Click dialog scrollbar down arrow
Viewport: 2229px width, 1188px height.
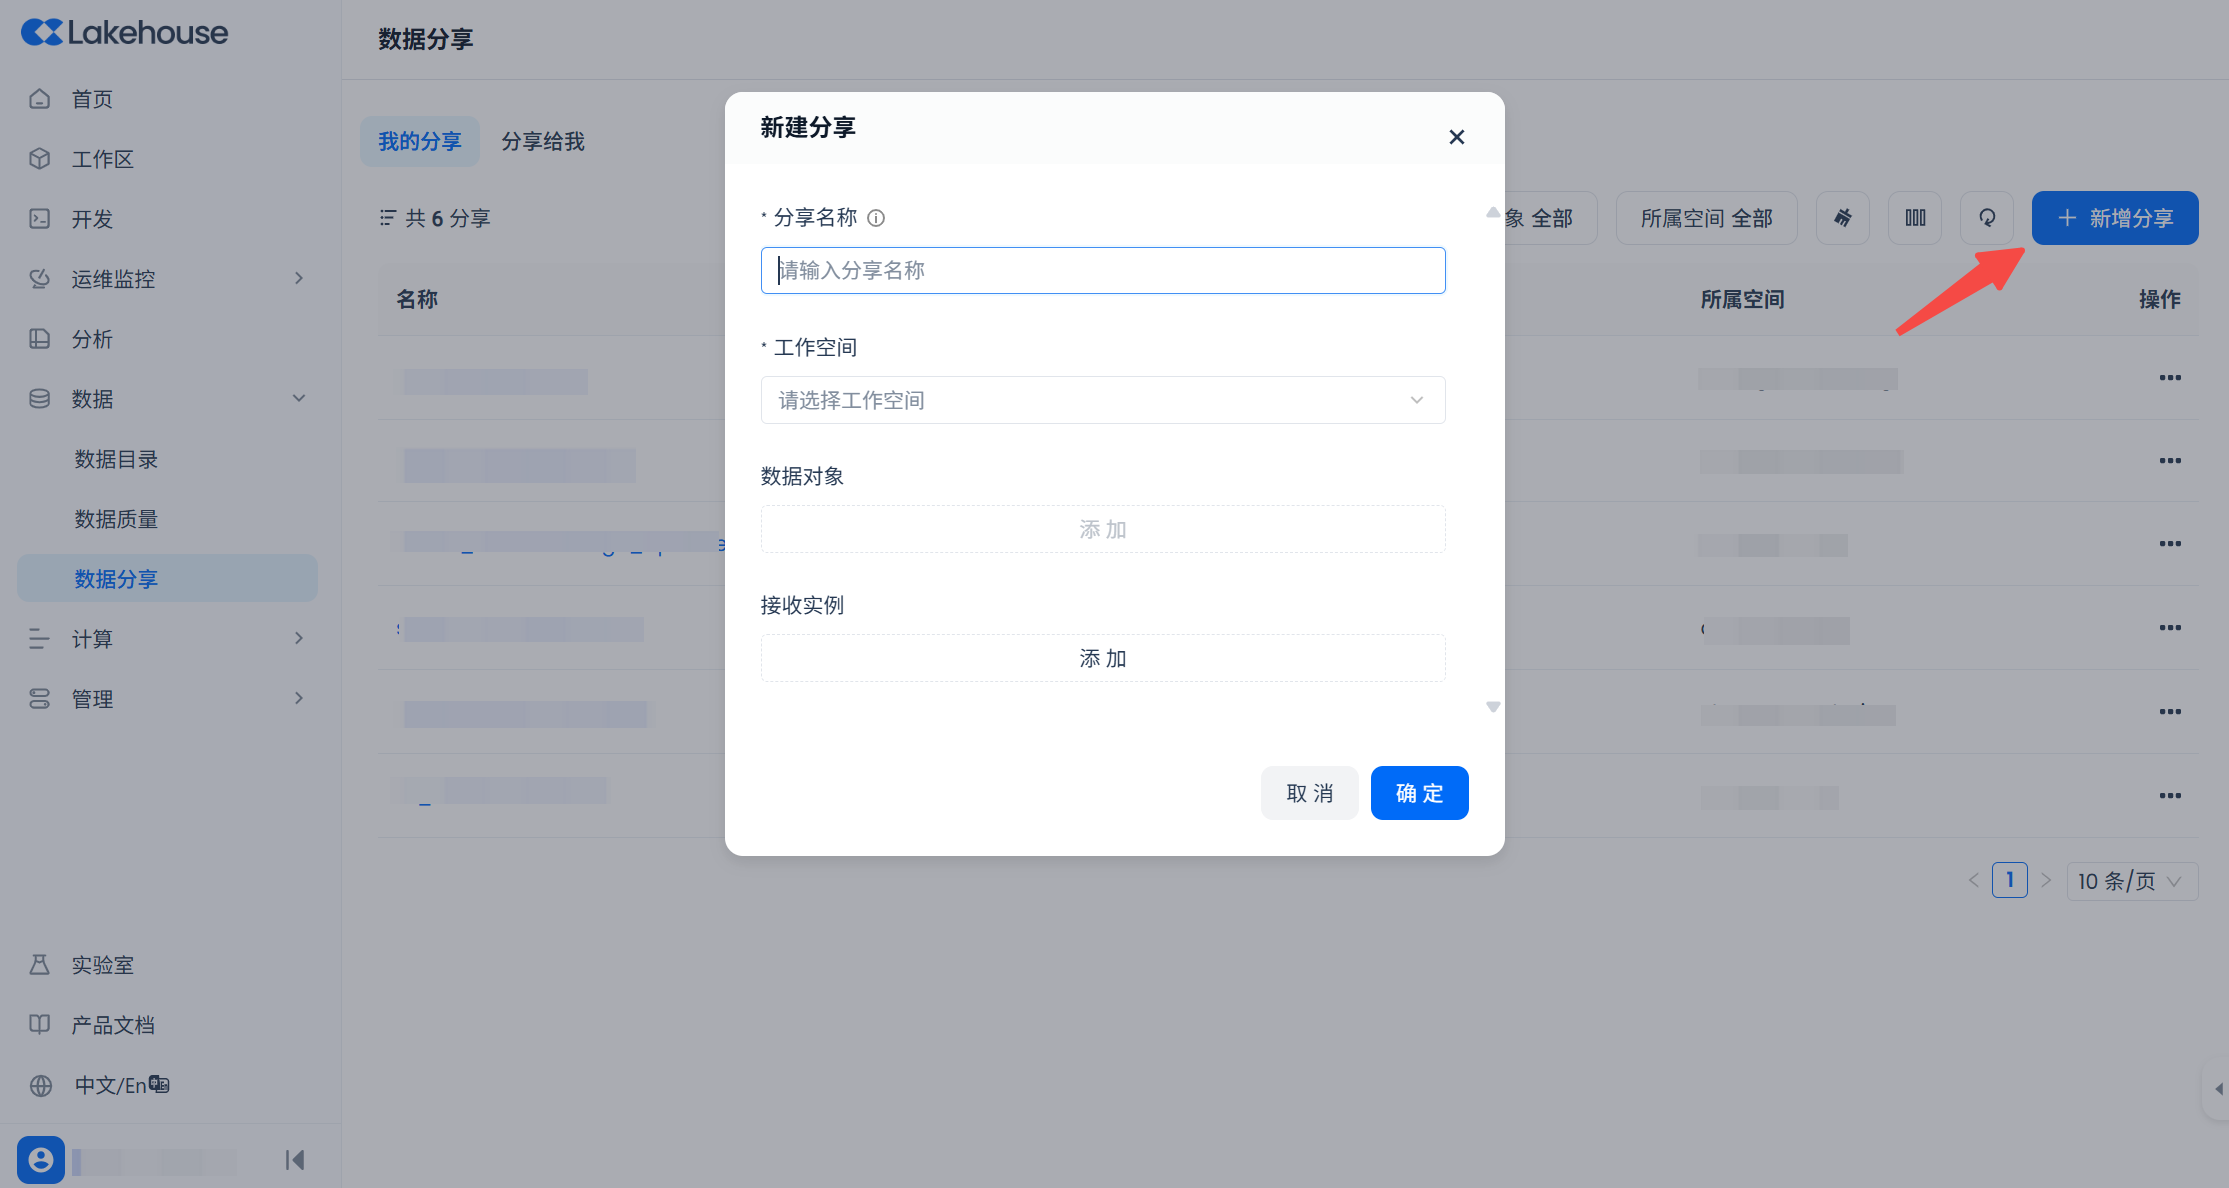coord(1492,707)
